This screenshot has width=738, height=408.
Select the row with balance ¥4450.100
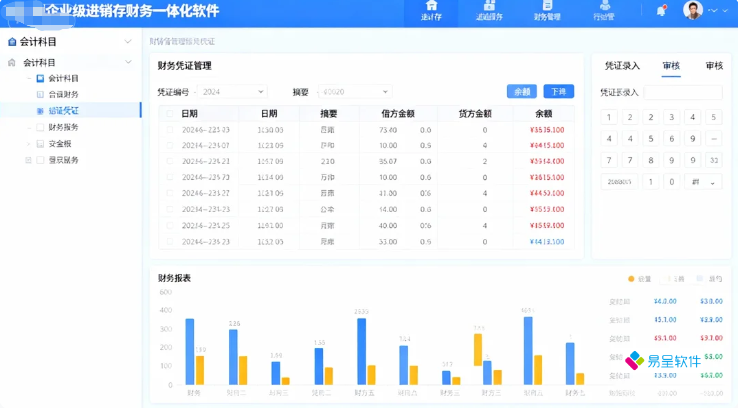(169, 193)
